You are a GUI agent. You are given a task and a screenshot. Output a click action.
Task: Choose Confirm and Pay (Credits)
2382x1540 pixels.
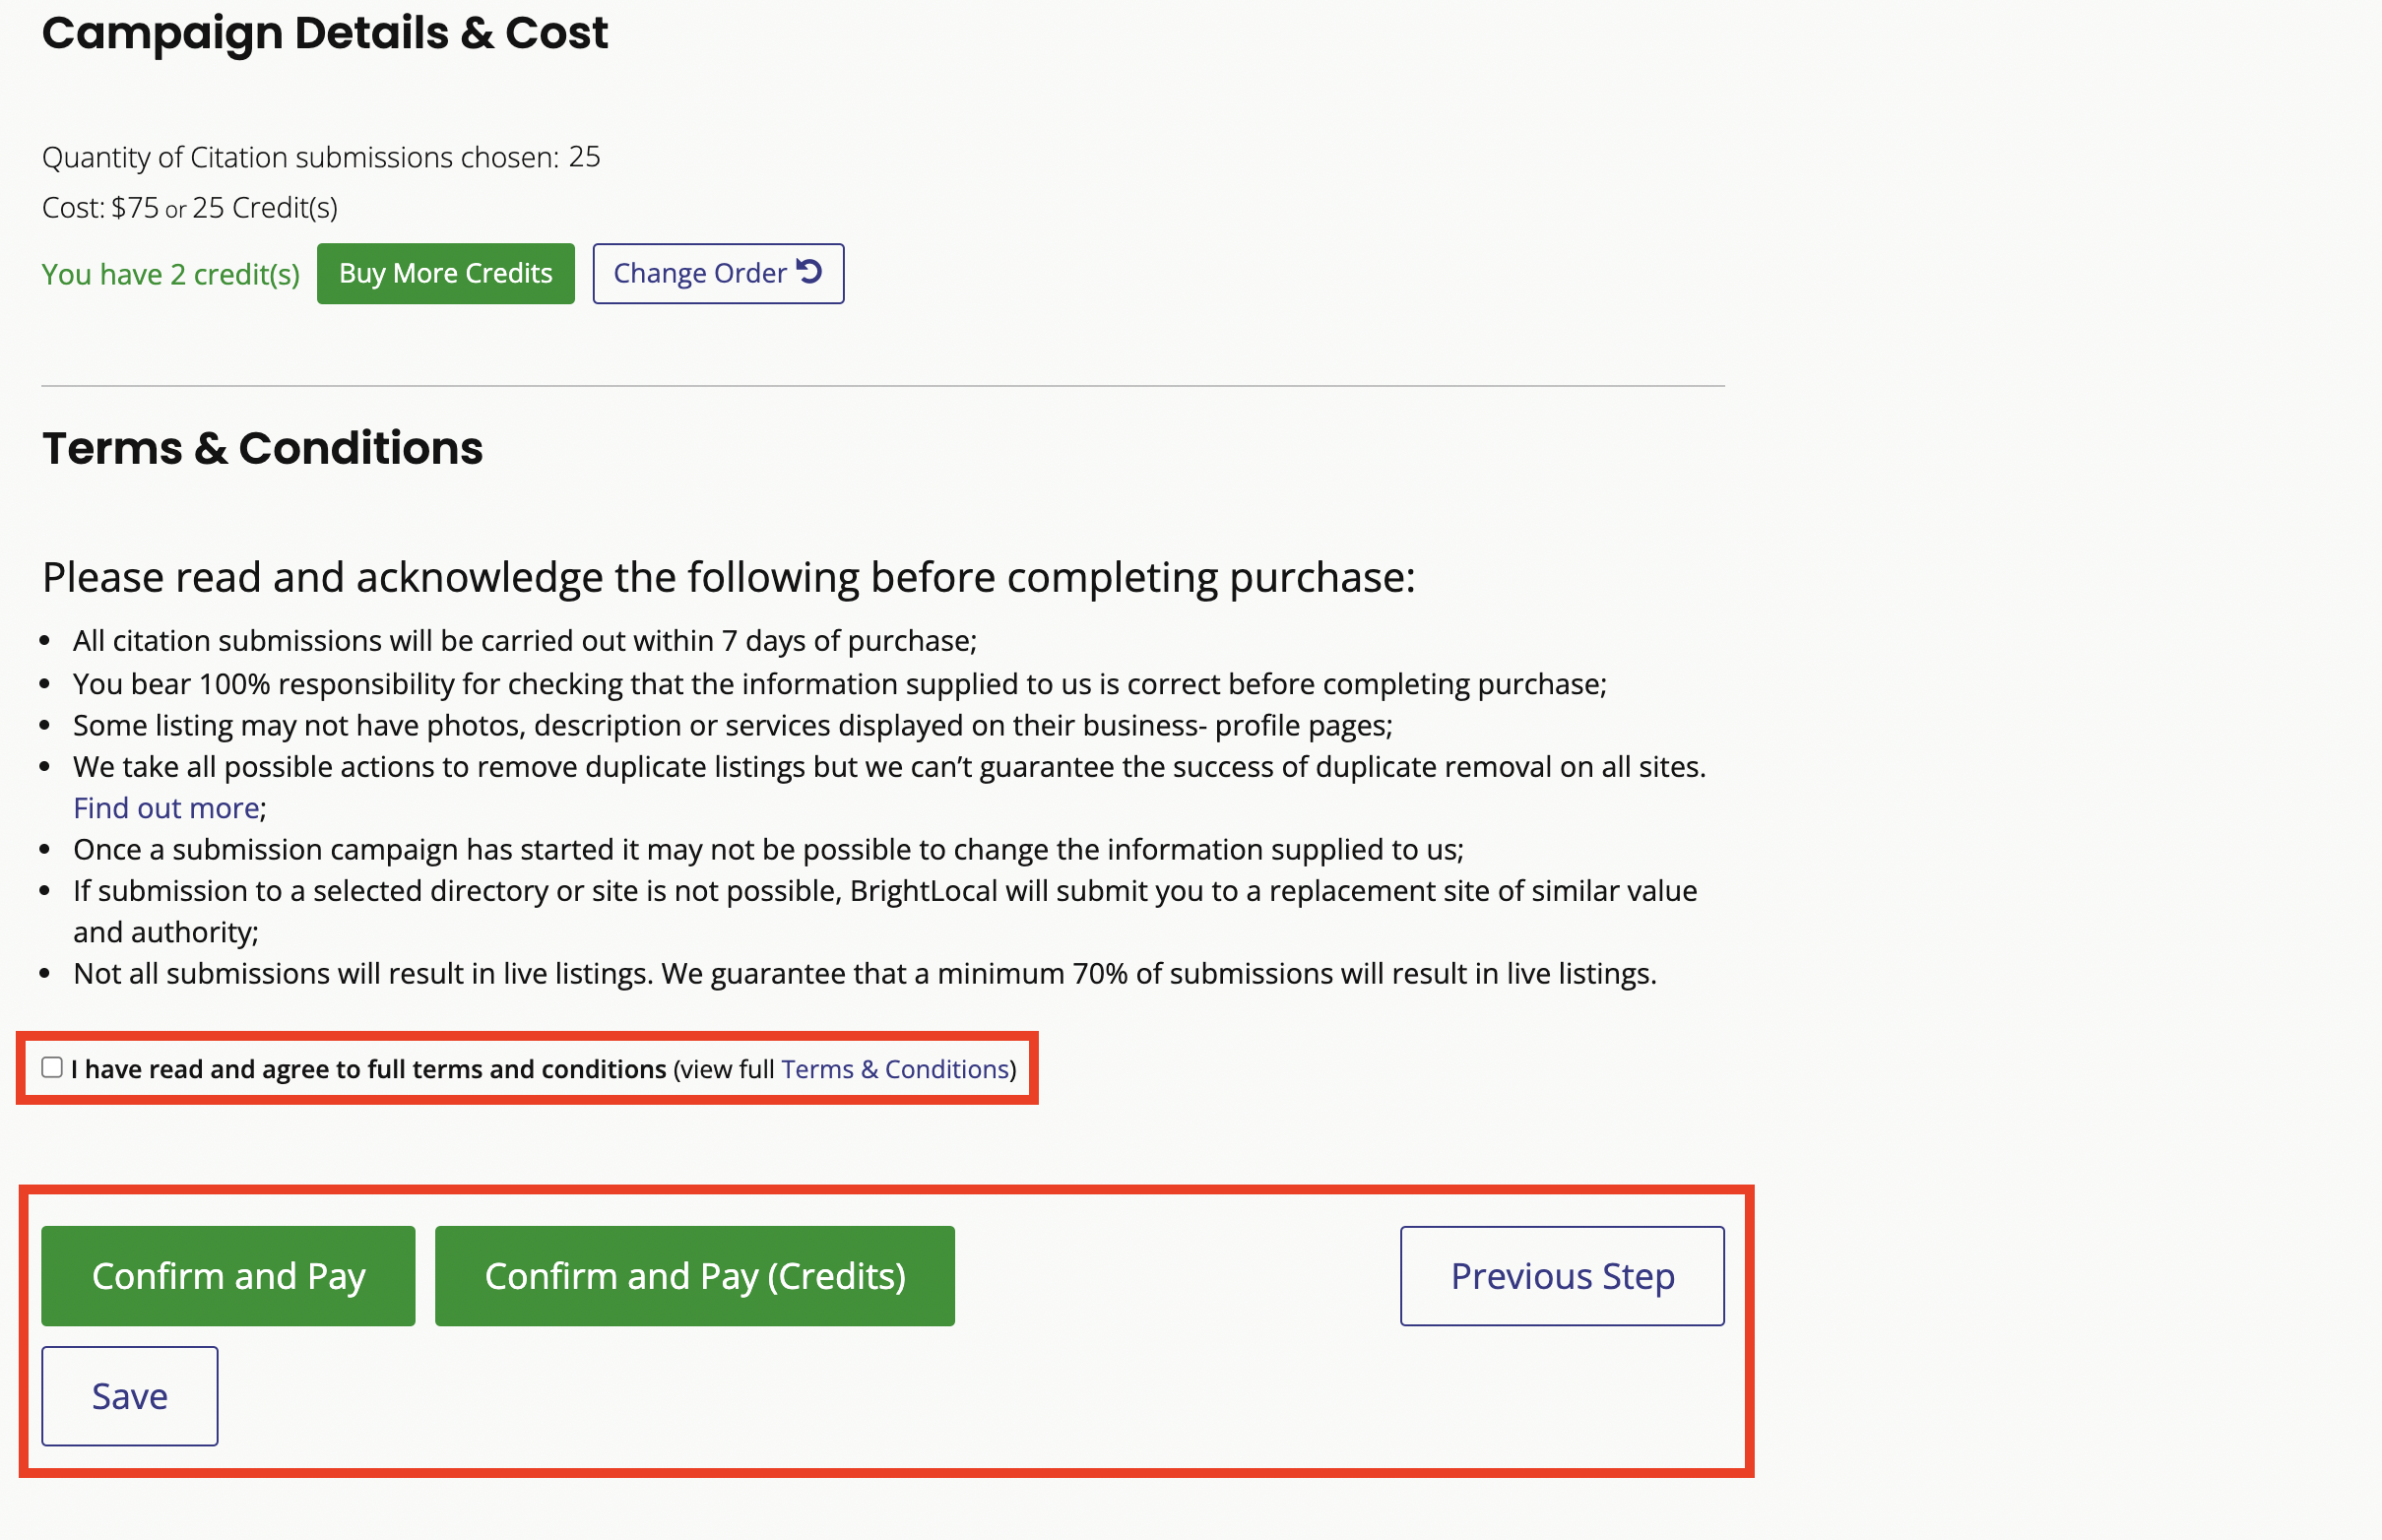click(x=695, y=1276)
